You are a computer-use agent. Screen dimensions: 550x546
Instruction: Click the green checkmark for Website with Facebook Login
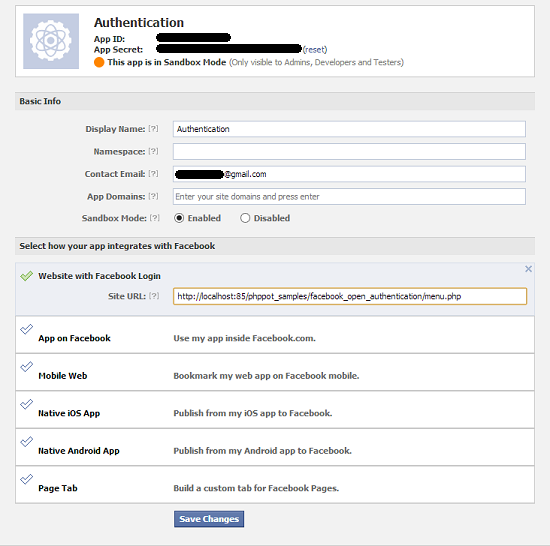coord(27,276)
